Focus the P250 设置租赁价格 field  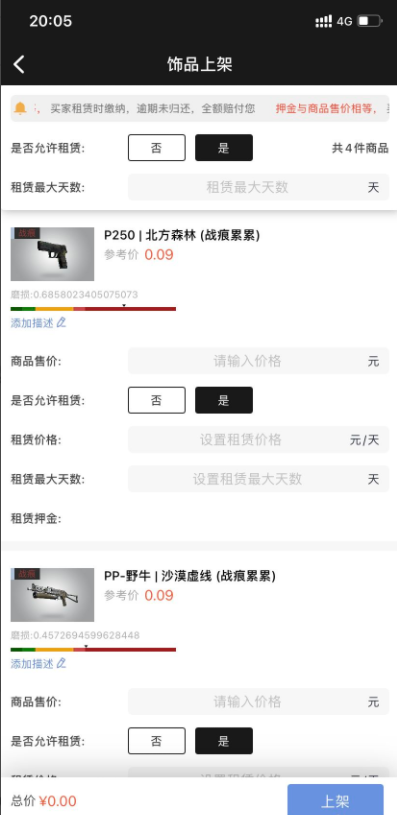(x=258, y=440)
